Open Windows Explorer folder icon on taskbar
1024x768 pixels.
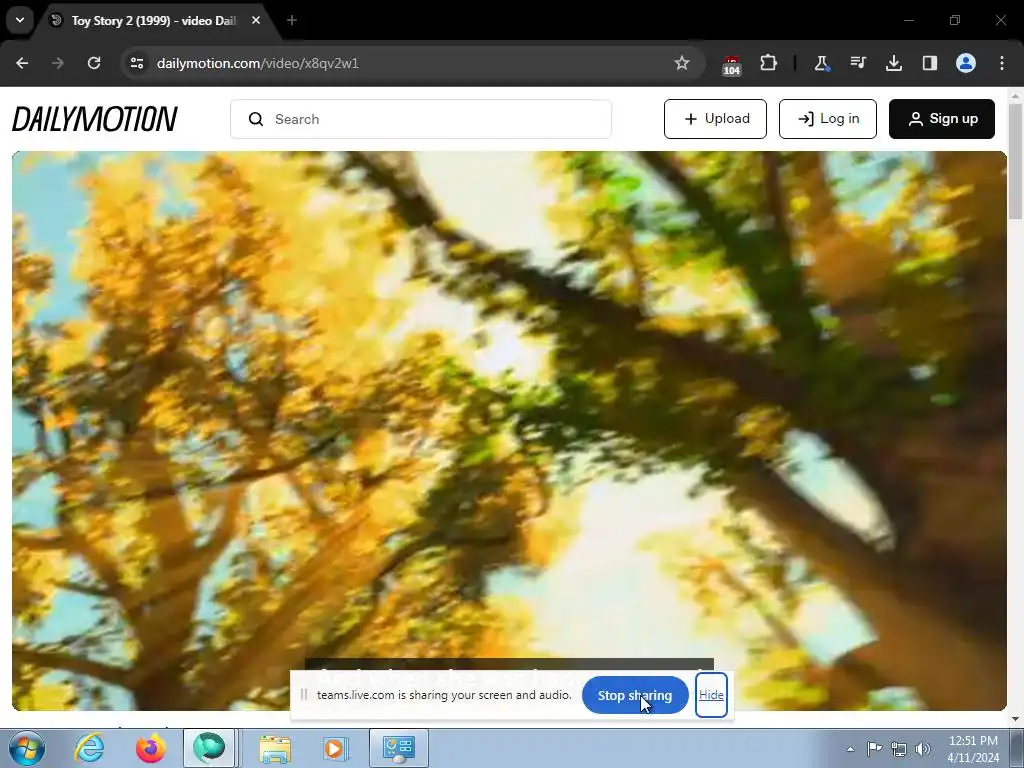click(x=275, y=749)
